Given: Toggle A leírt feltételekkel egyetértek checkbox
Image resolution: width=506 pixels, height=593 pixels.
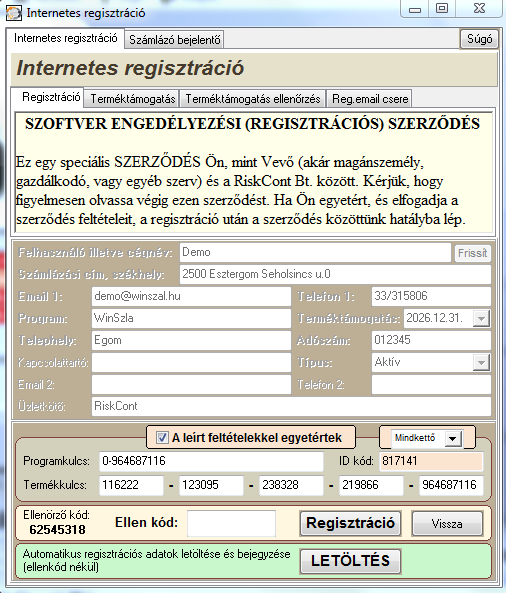Looking at the screenshot, I should pyautogui.click(x=162, y=438).
